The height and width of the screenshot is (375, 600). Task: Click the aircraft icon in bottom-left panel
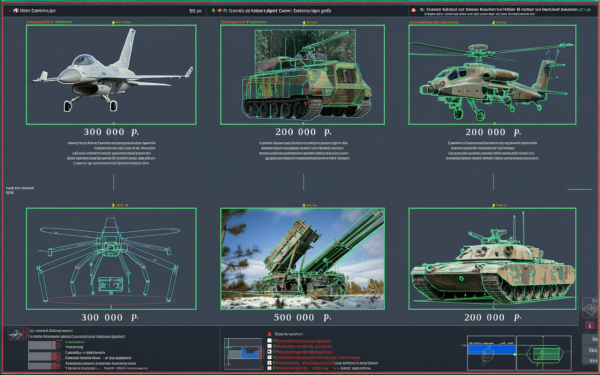coord(16,335)
